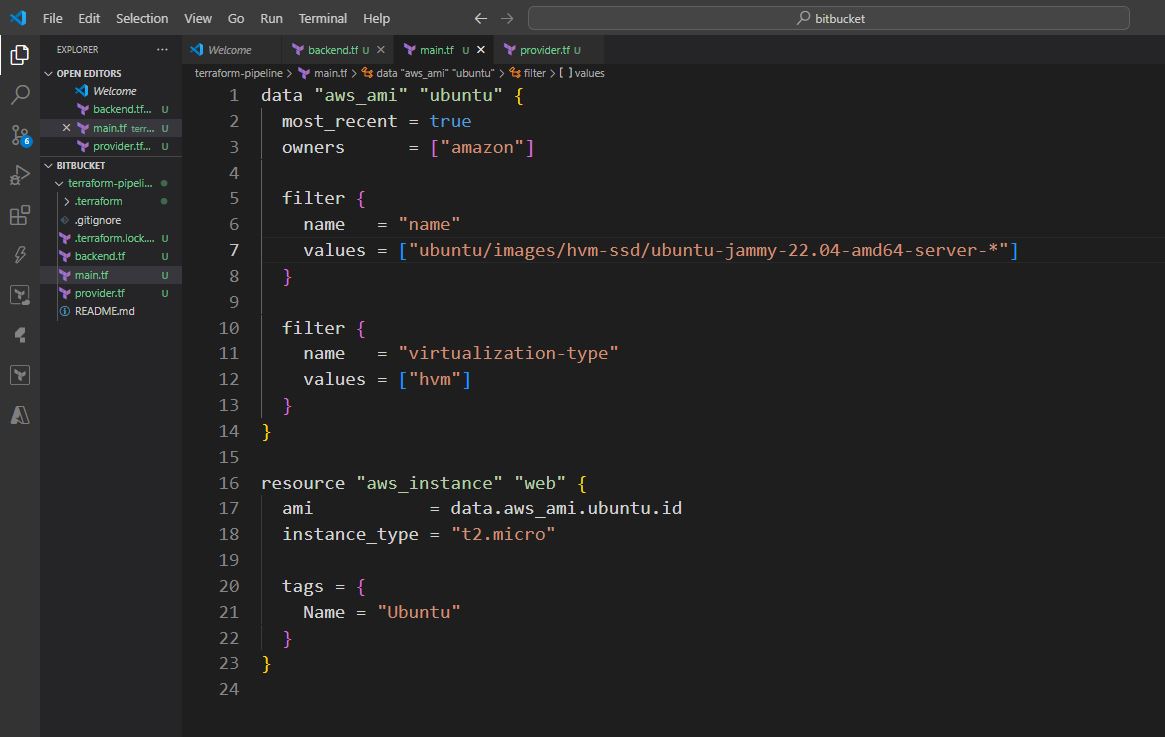
Task: Click the bitbucket command center search box
Action: [x=828, y=18]
